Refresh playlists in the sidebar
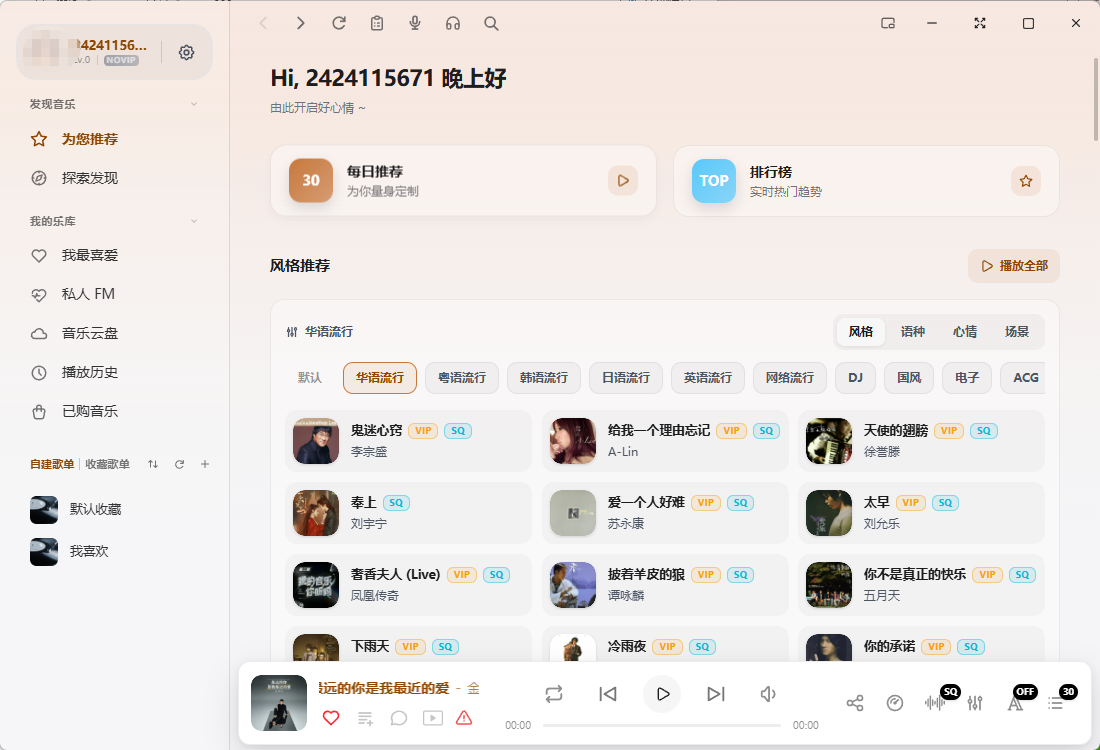 pos(180,464)
